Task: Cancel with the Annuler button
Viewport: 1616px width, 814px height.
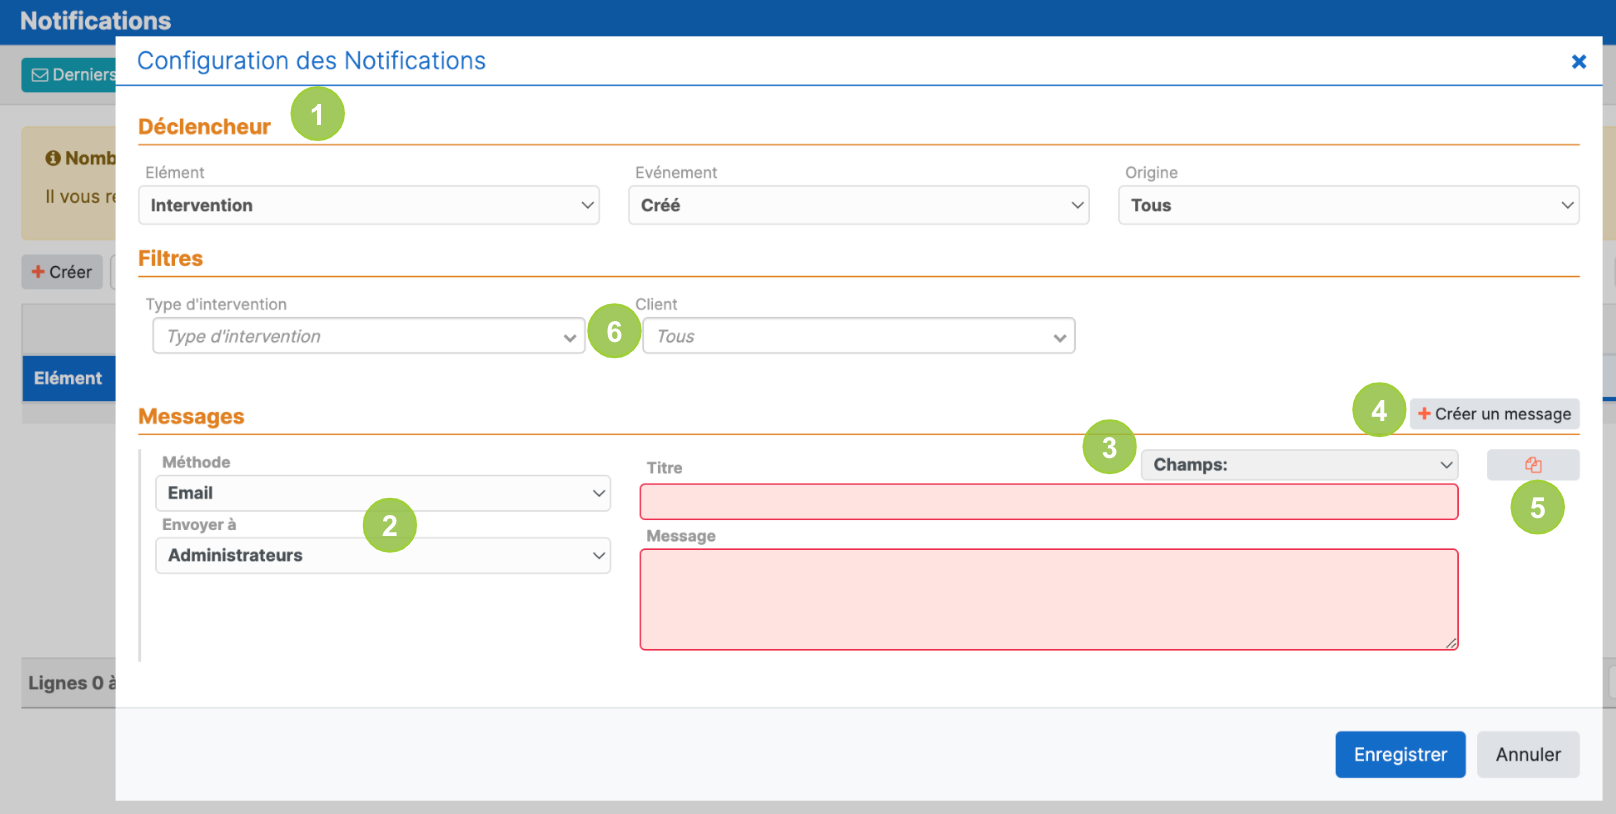Action: click(x=1528, y=754)
